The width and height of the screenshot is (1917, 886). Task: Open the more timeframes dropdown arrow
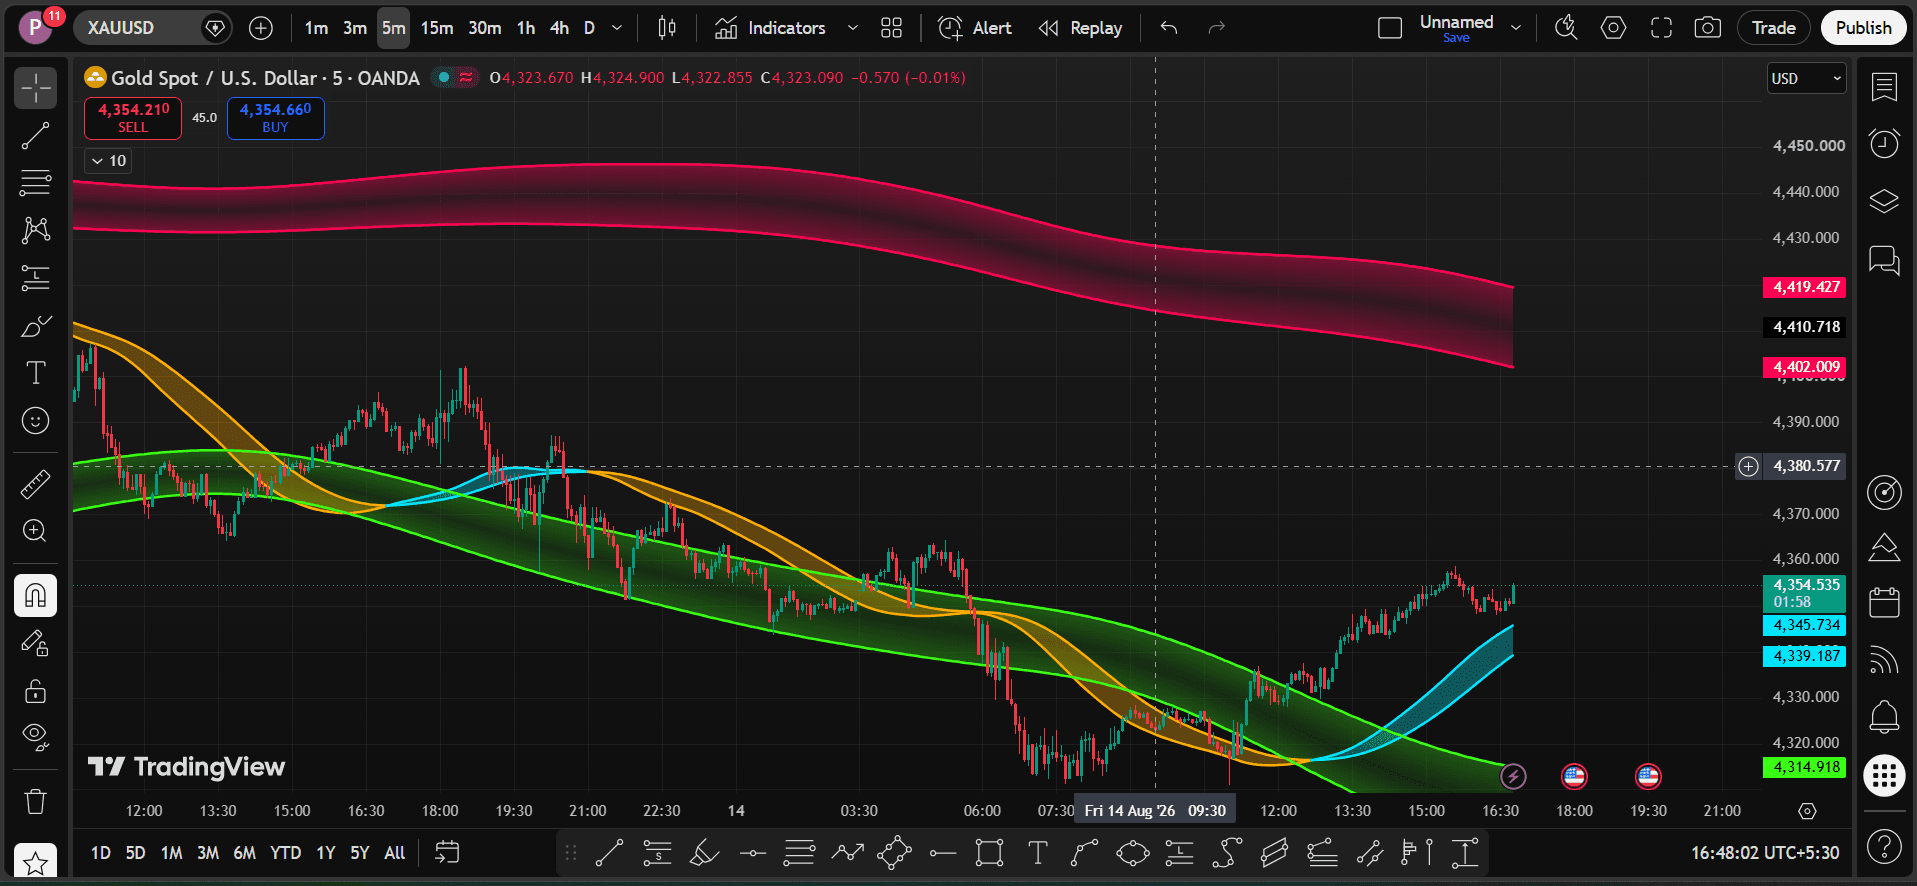click(617, 28)
